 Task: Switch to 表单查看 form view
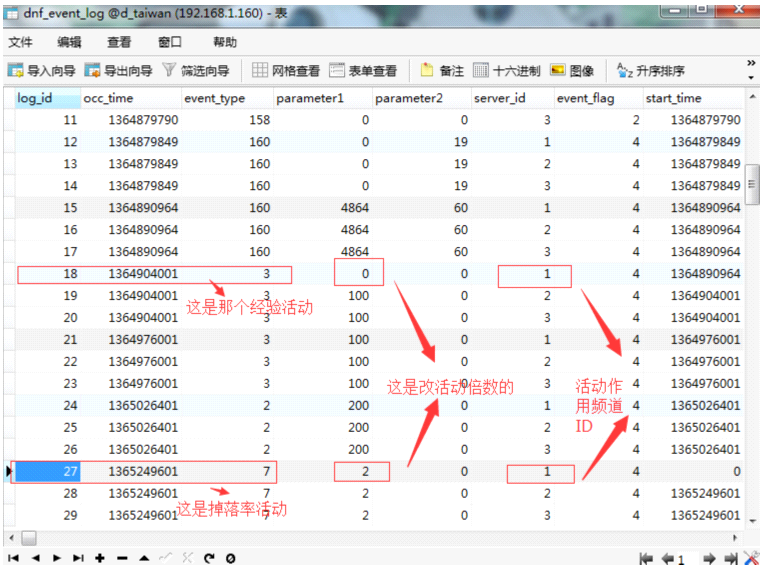(x=363, y=71)
